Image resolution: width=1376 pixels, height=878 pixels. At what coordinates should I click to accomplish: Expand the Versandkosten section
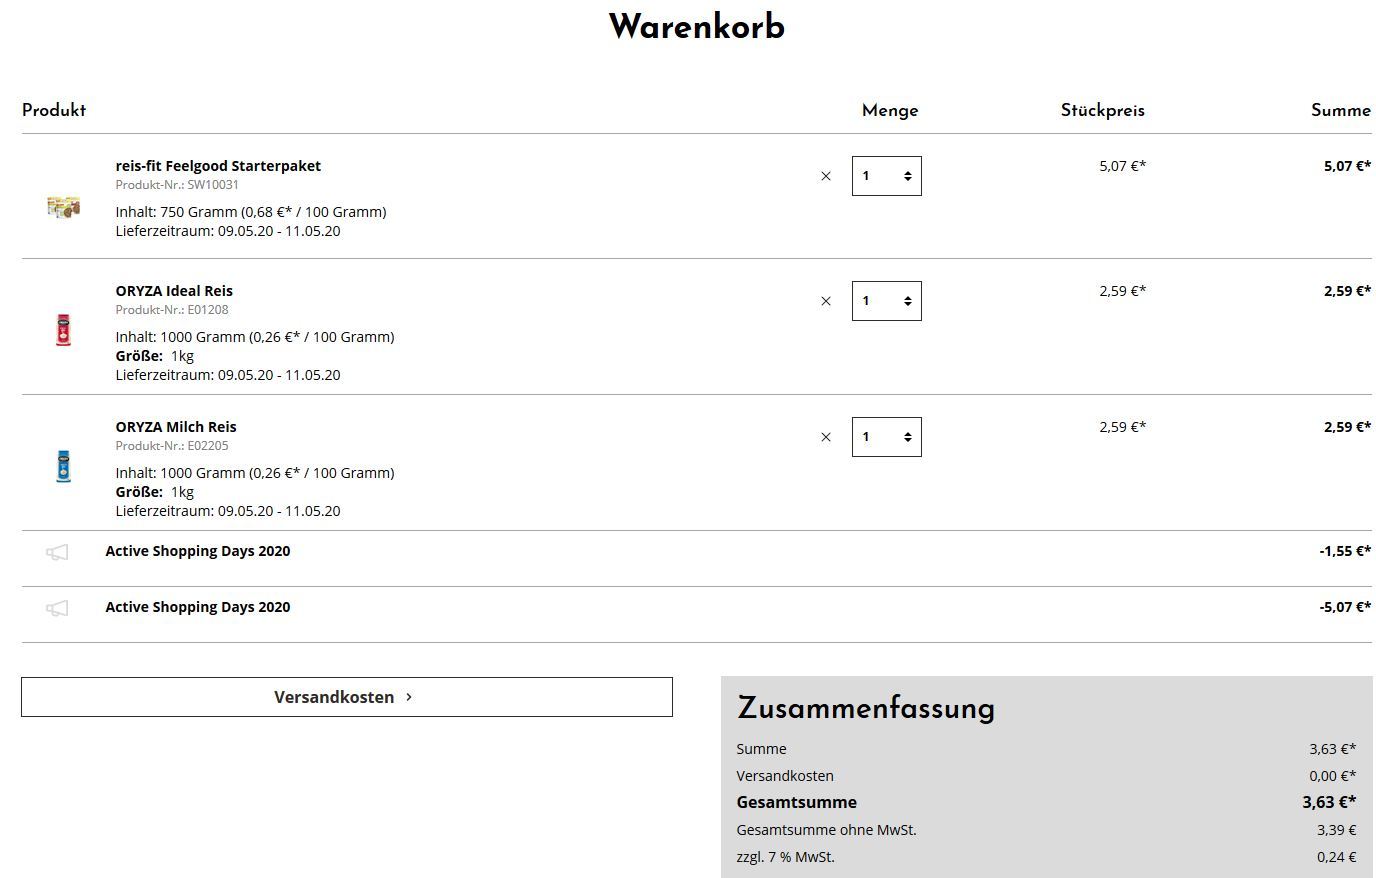pyautogui.click(x=346, y=697)
